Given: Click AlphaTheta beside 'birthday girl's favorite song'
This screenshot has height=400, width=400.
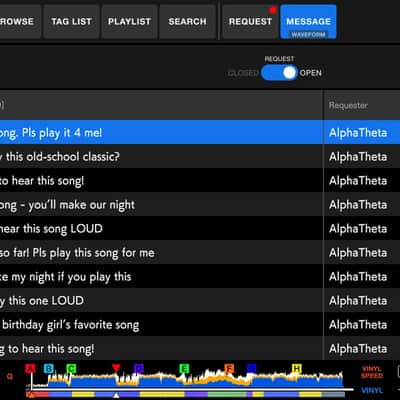Looking at the screenshot, I should (358, 325).
